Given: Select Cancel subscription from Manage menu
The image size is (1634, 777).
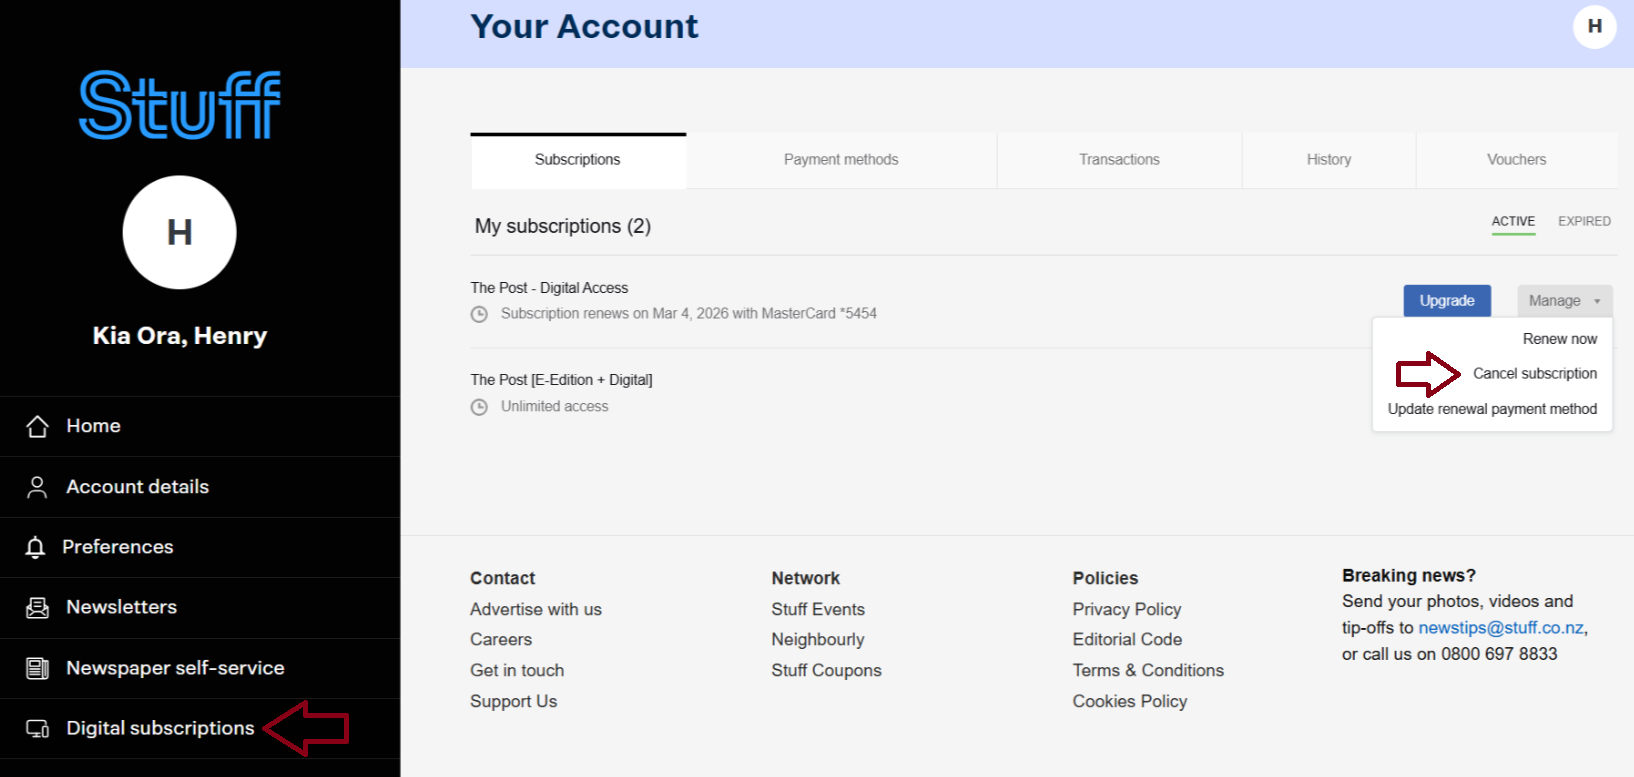Looking at the screenshot, I should (1534, 374).
